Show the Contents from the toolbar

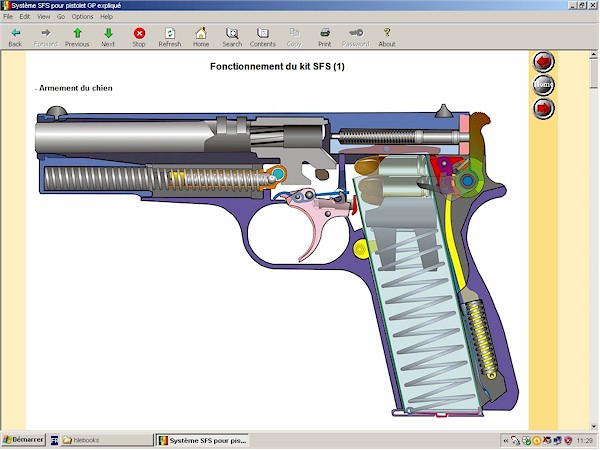263,37
